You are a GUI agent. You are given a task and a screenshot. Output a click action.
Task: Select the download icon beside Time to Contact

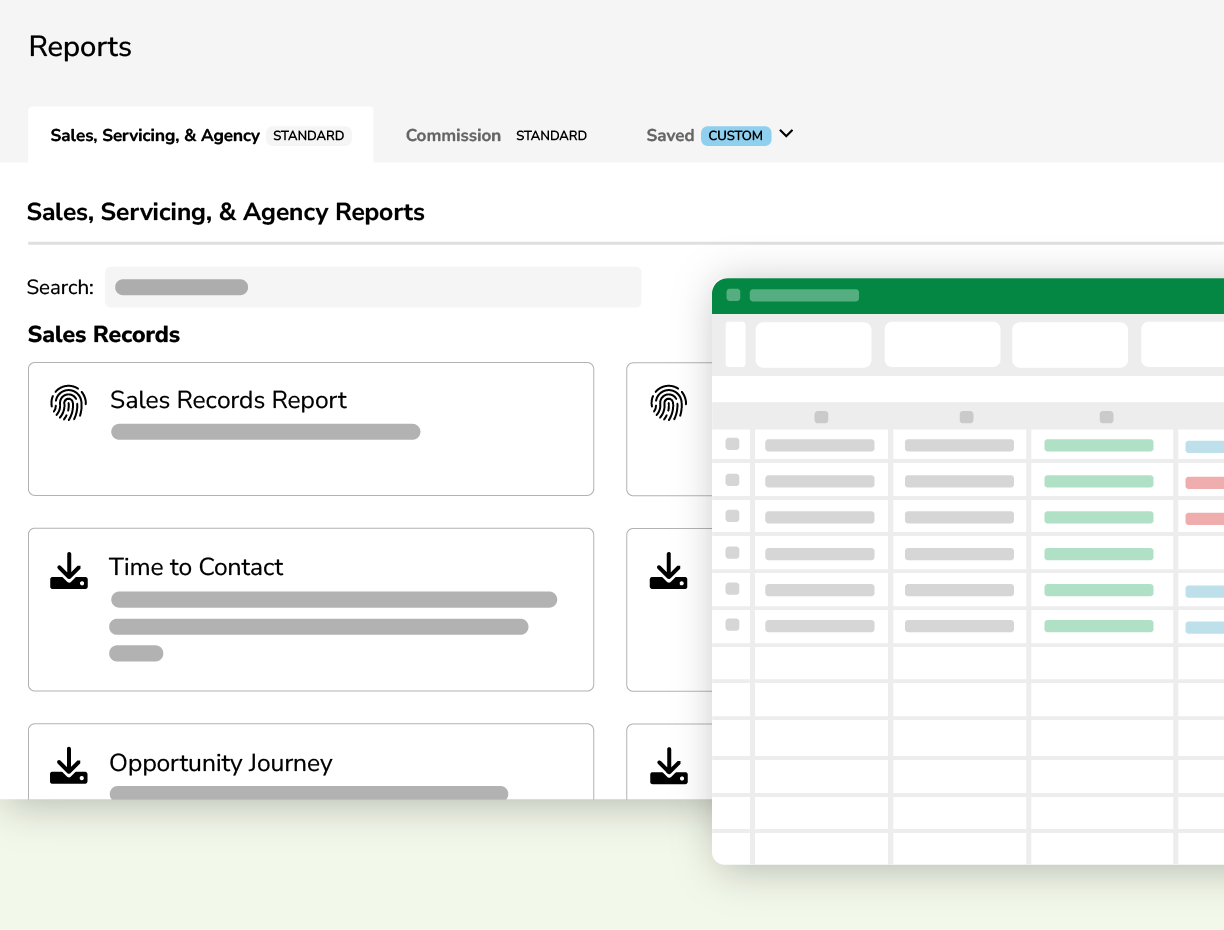69,569
